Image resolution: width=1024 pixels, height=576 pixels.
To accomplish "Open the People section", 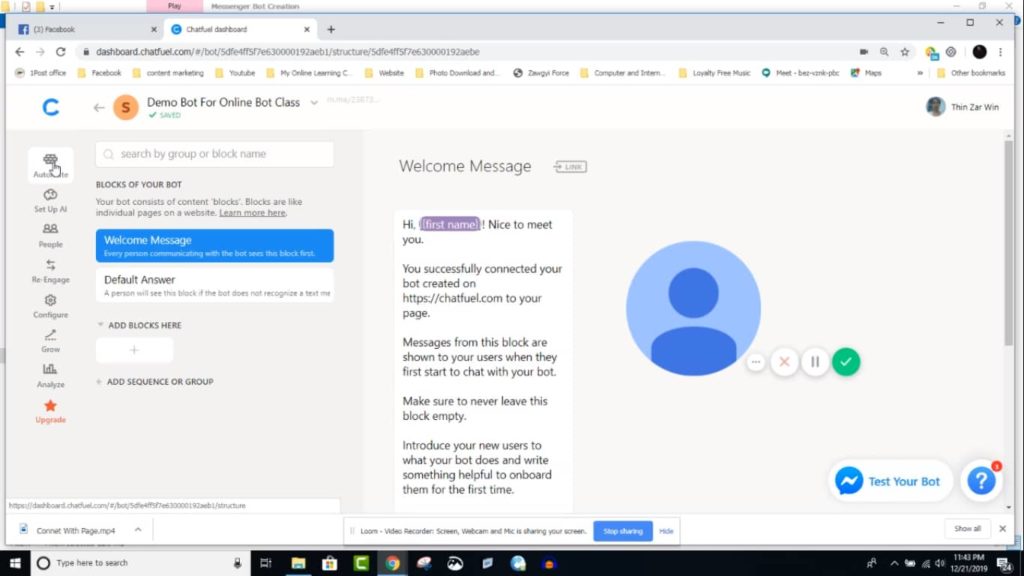I will click(50, 235).
